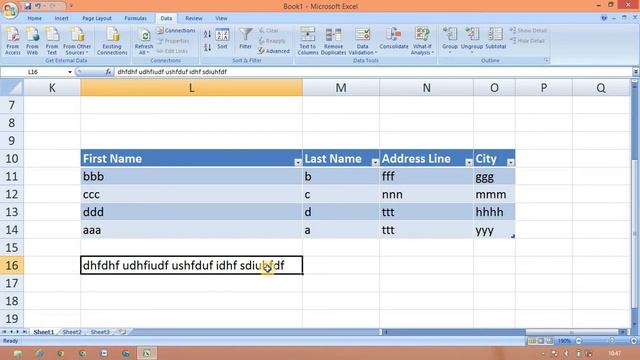Open From Other Sources menu
This screenshot has height=360, width=640.
tap(77, 41)
